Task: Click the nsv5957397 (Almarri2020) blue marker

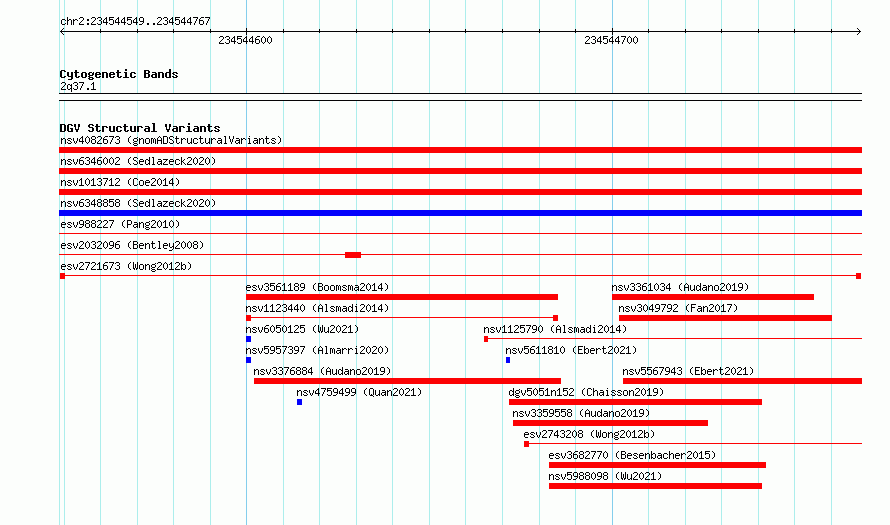Action: tap(249, 360)
